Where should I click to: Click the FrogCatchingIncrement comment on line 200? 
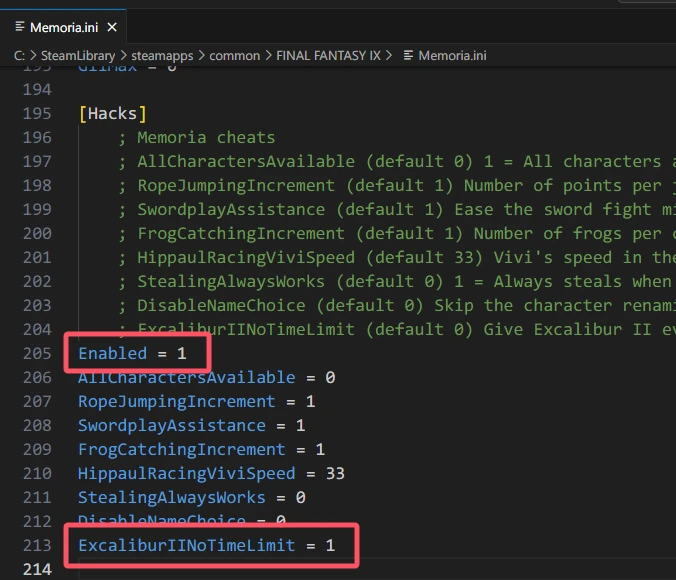point(397,234)
